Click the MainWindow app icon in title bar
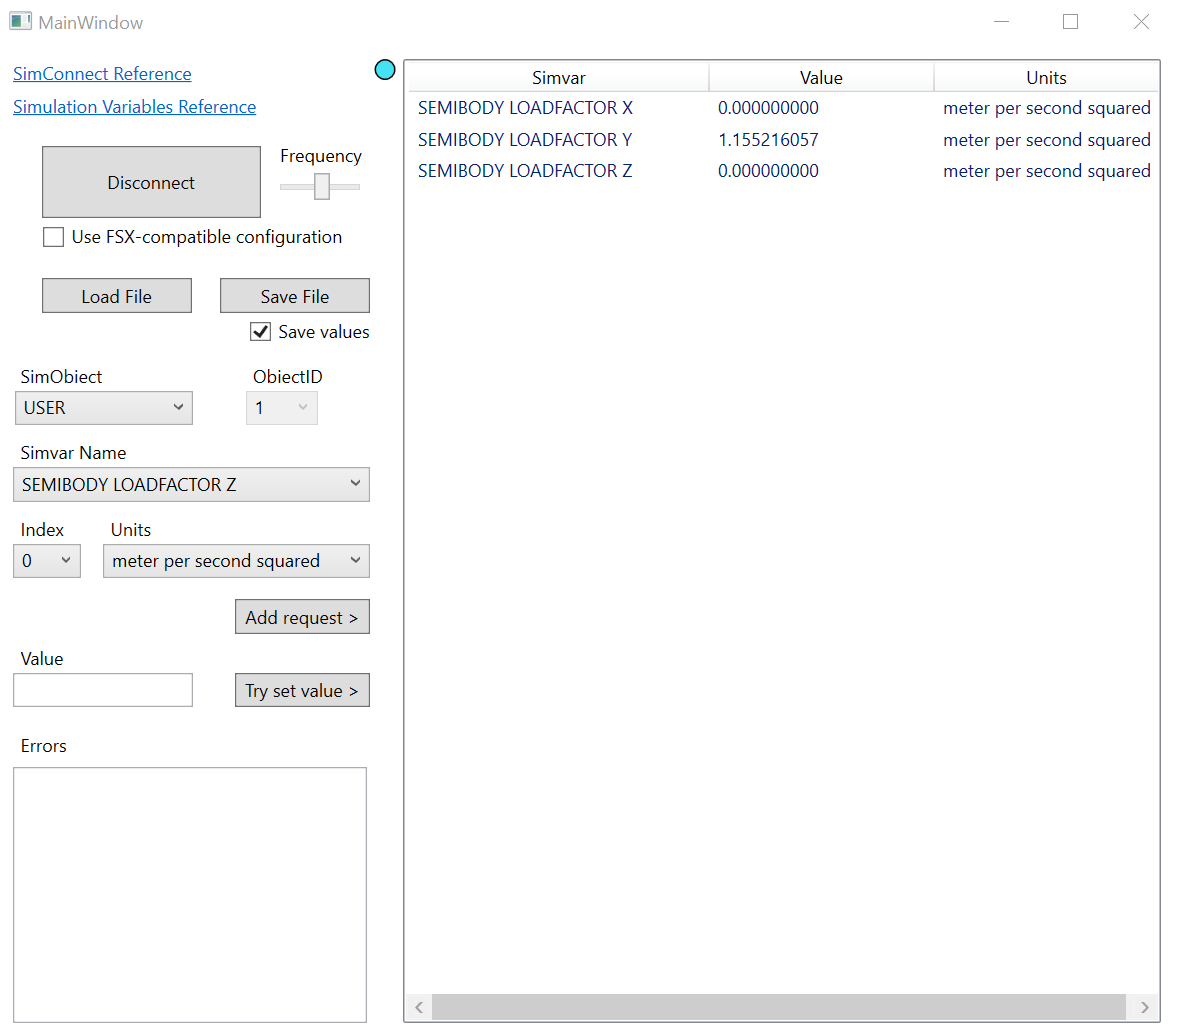 point(20,21)
